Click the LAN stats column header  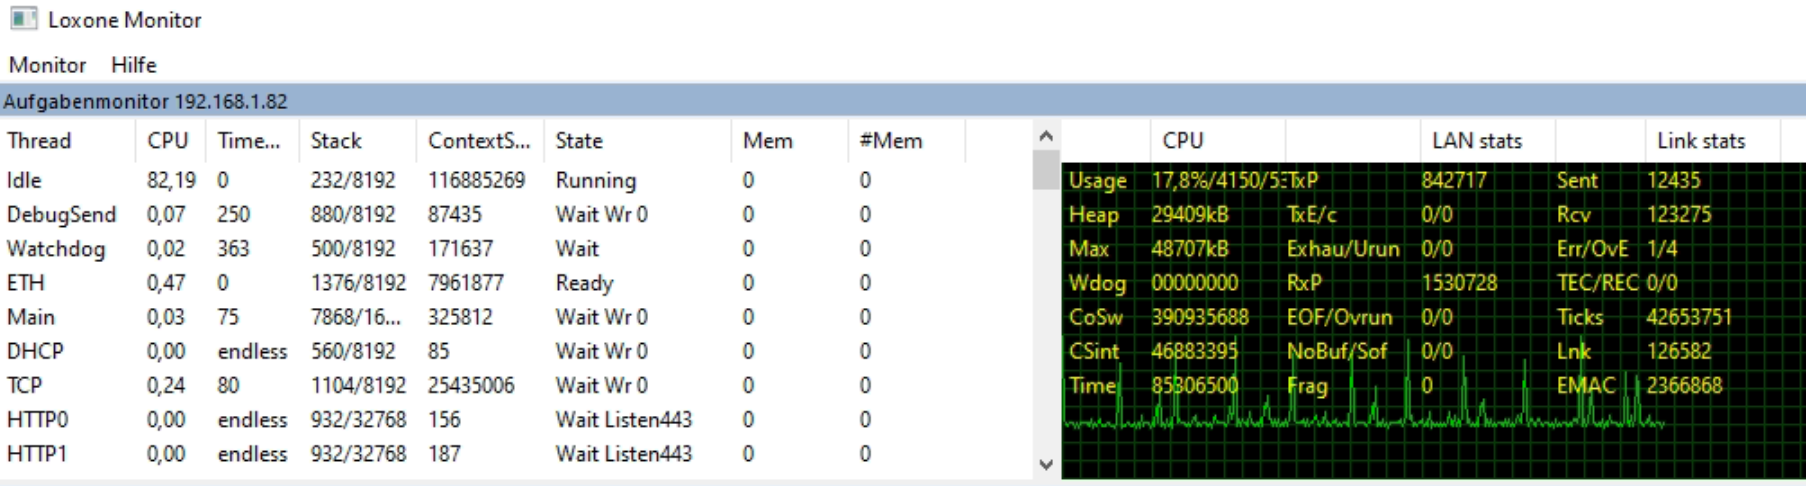pyautogui.click(x=1486, y=141)
